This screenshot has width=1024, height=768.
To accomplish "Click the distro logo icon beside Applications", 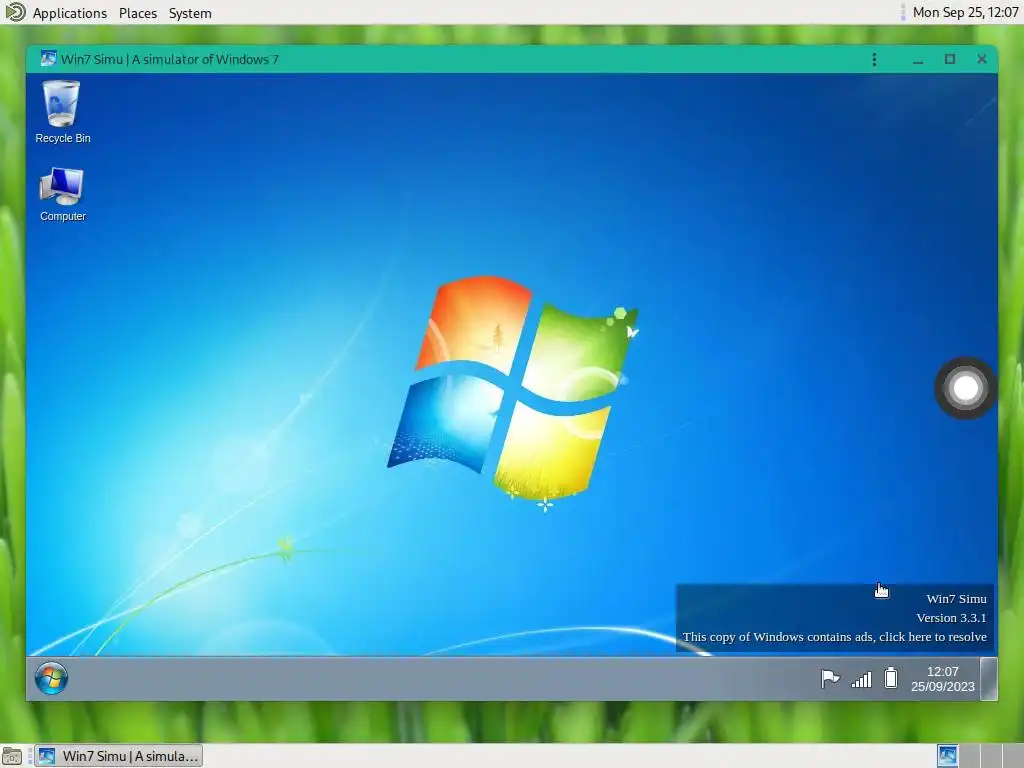I will point(15,12).
